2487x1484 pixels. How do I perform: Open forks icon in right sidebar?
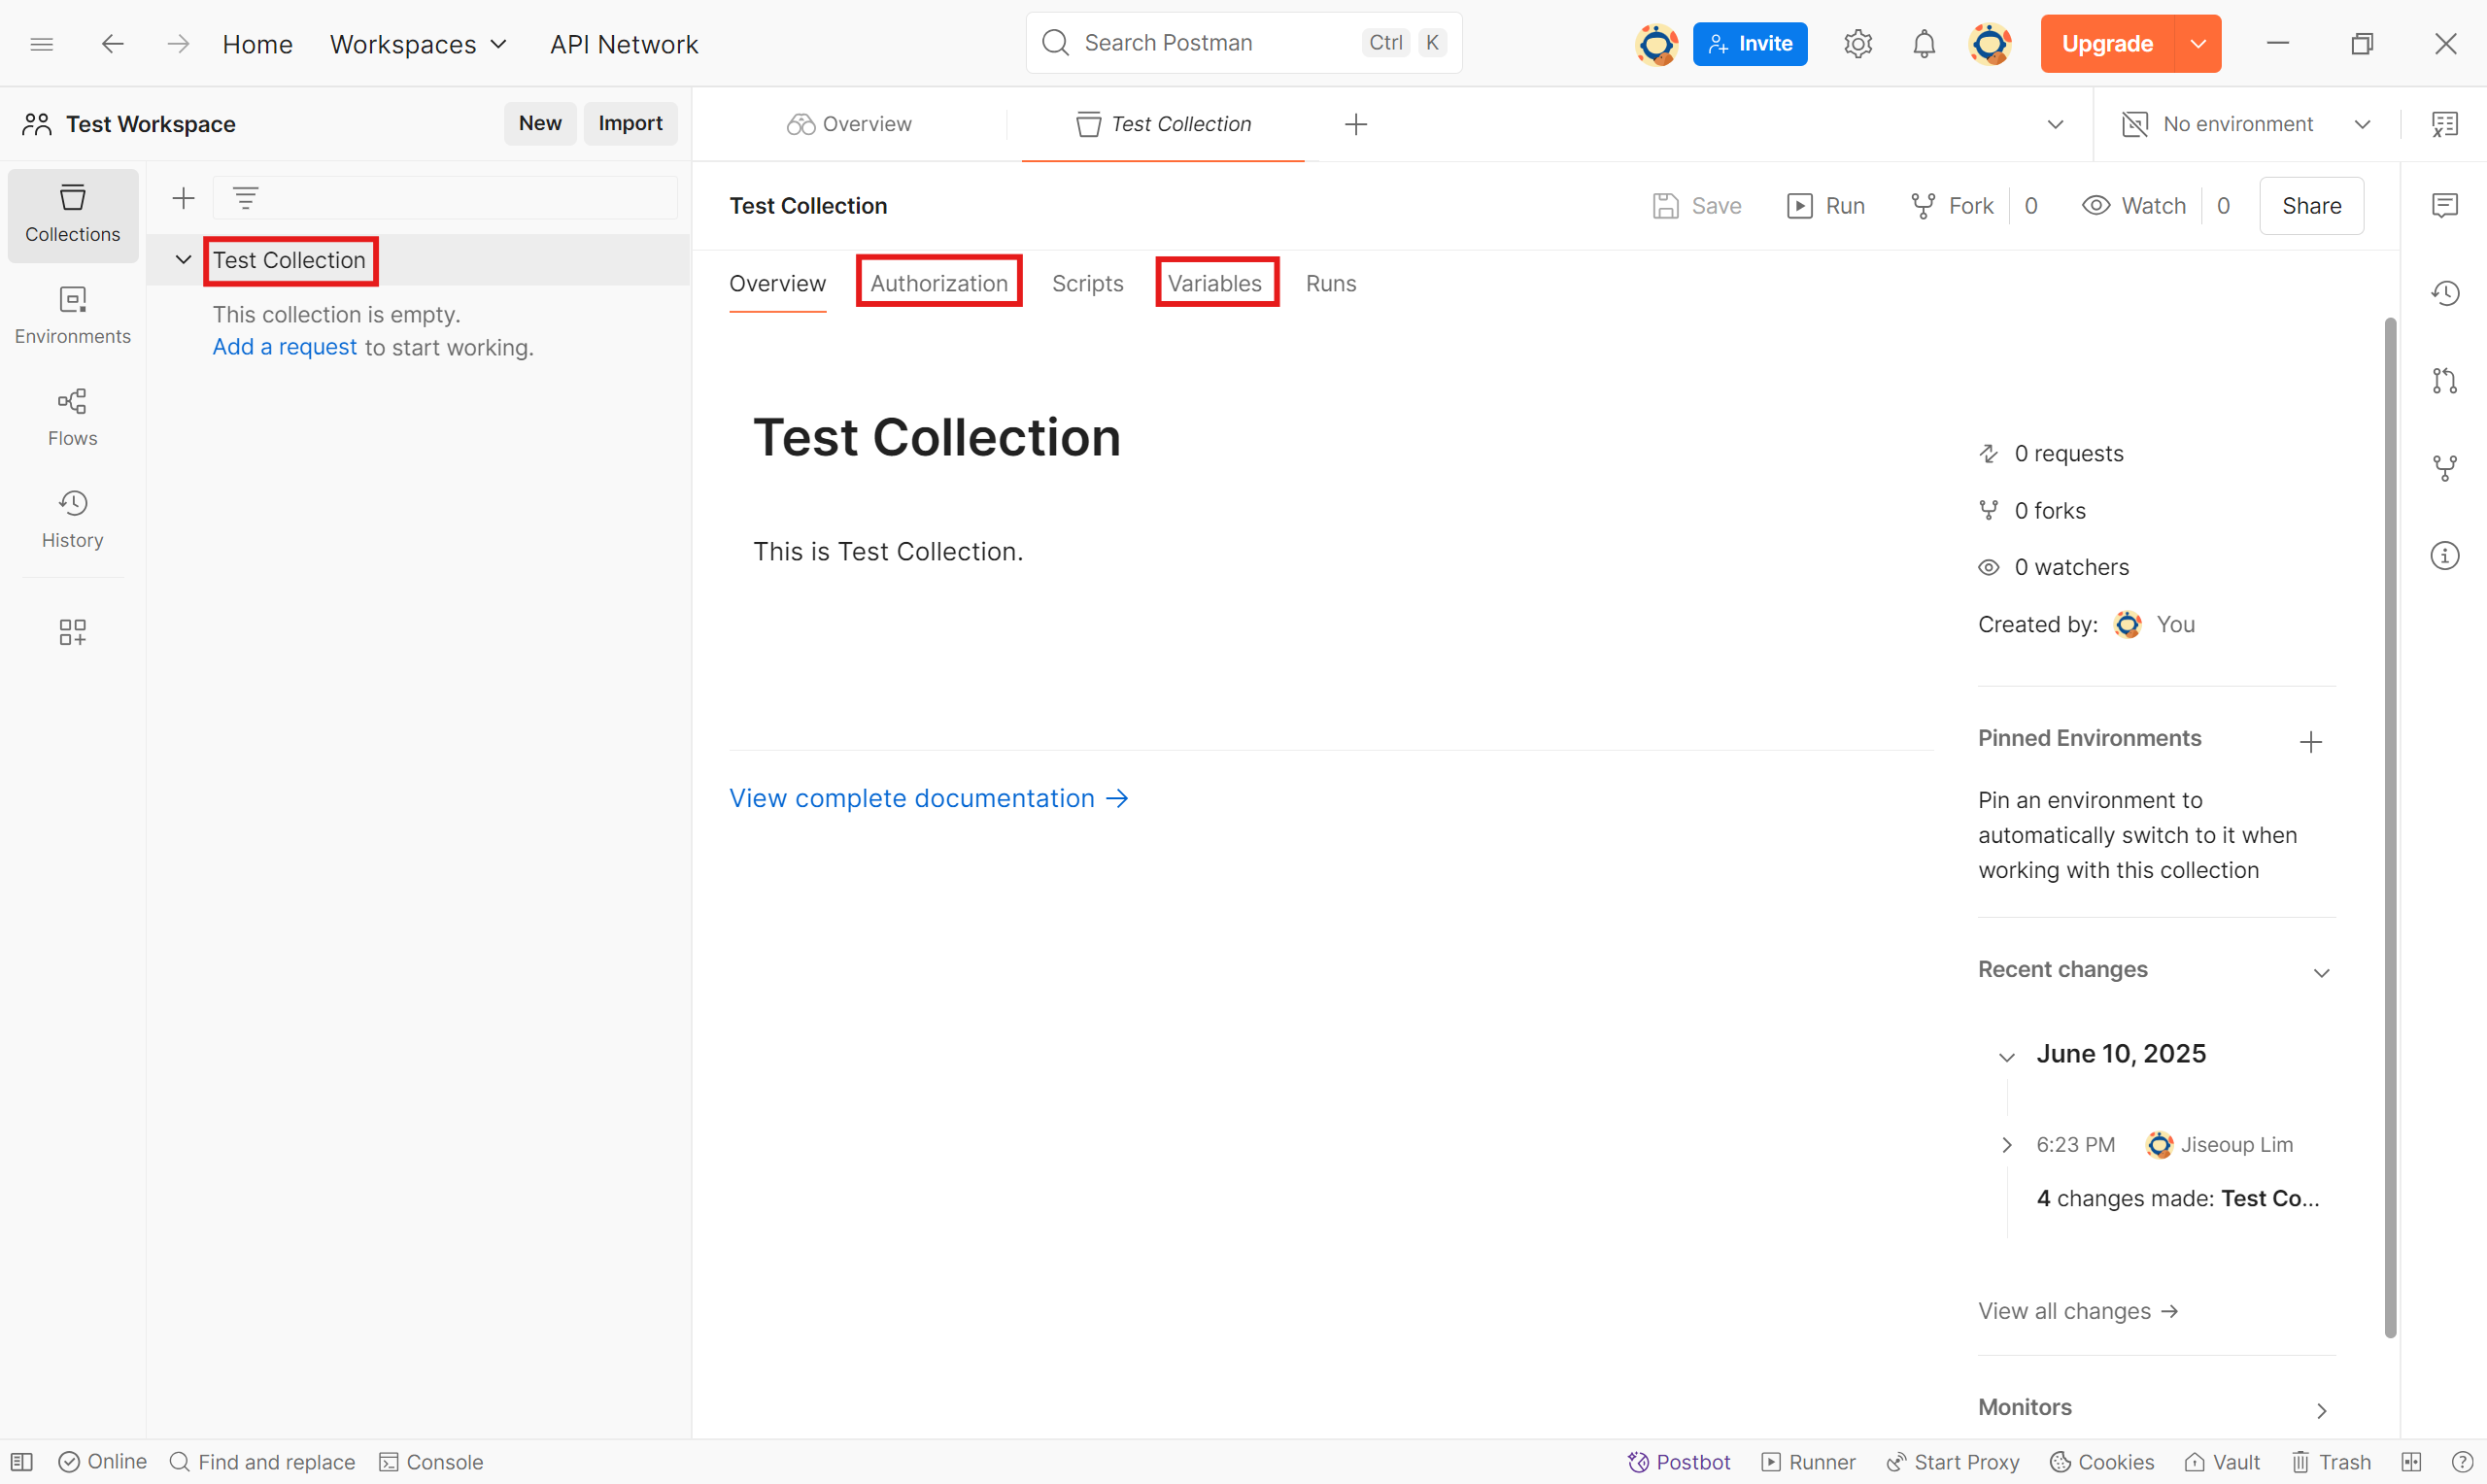(2444, 468)
